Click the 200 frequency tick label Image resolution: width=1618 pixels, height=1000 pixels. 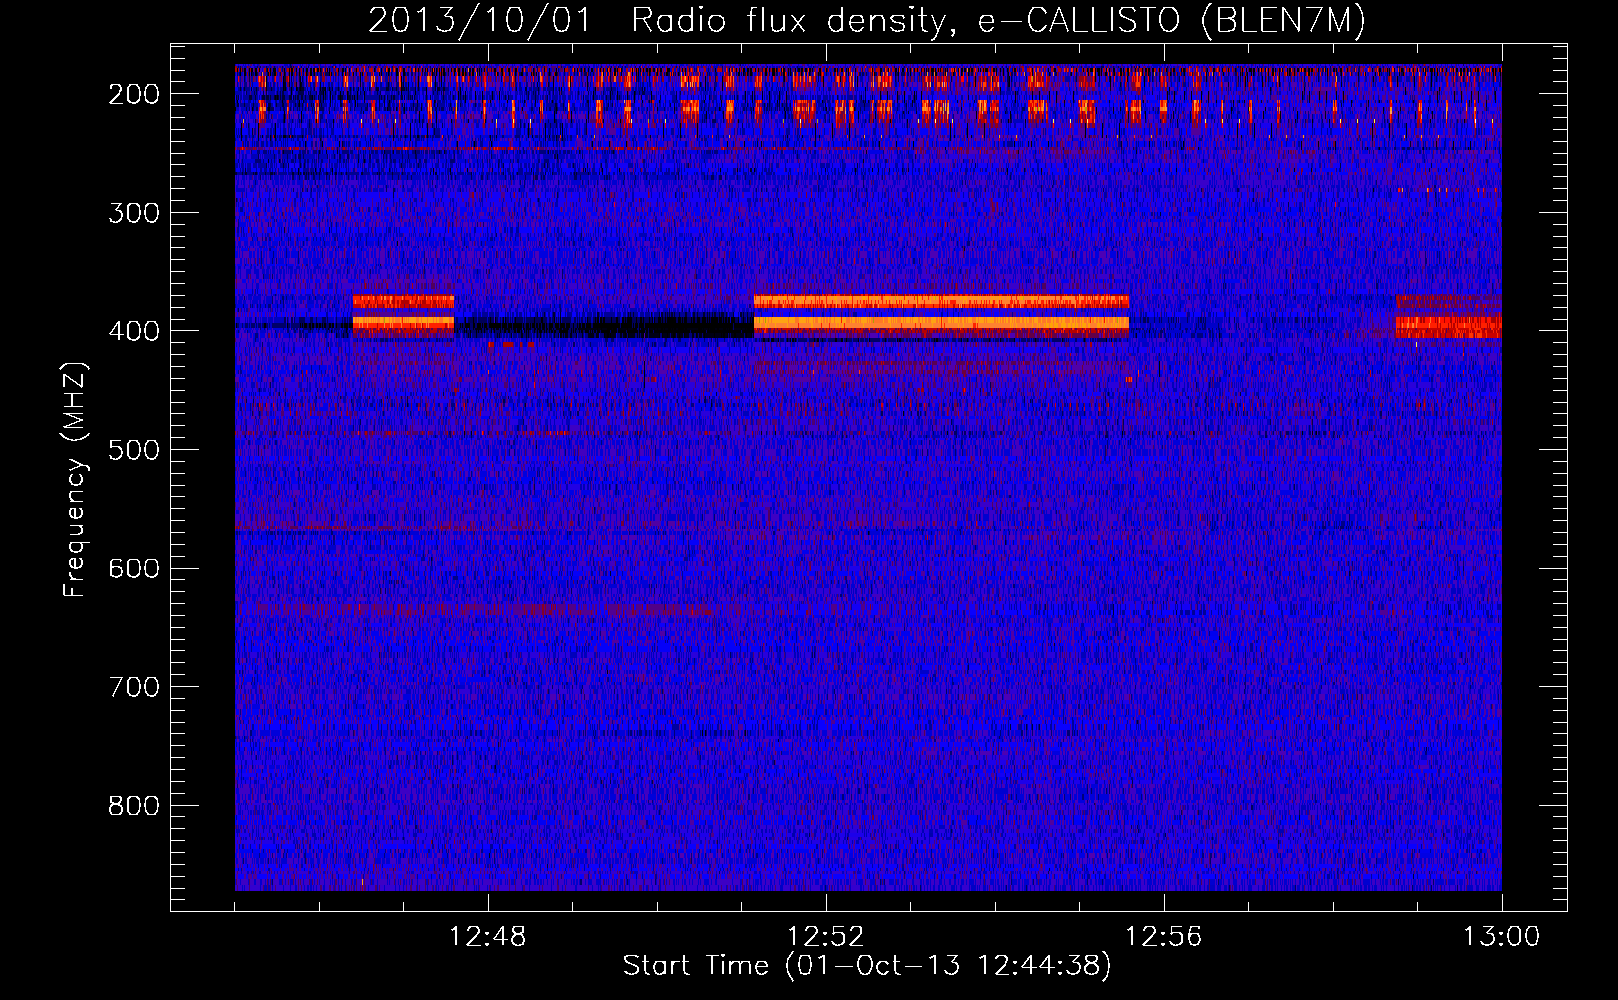[133, 94]
